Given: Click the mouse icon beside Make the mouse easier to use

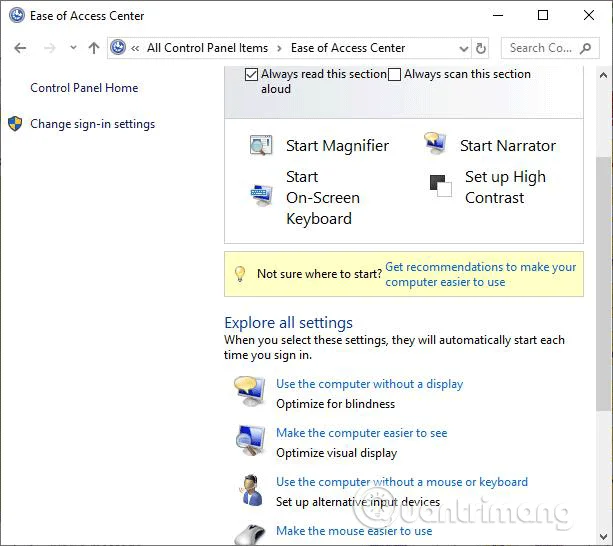Looking at the screenshot, I should click(x=250, y=535).
